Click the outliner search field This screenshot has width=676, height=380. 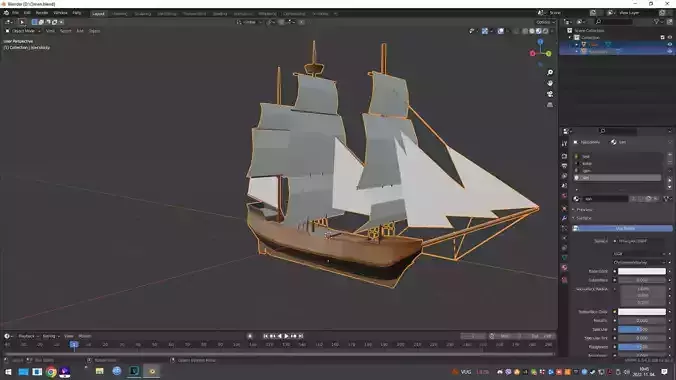click(x=614, y=22)
